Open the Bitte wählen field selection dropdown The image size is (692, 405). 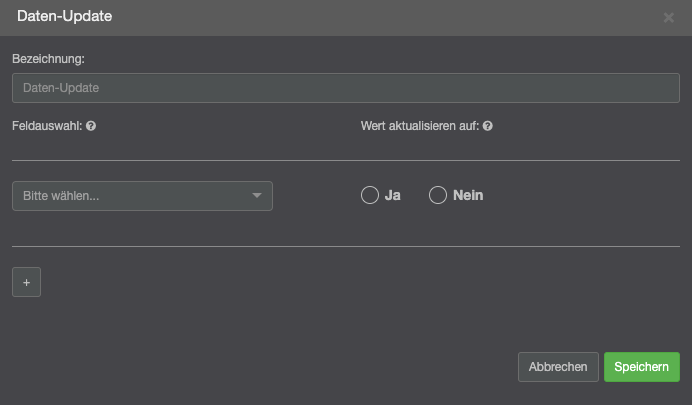130,196
